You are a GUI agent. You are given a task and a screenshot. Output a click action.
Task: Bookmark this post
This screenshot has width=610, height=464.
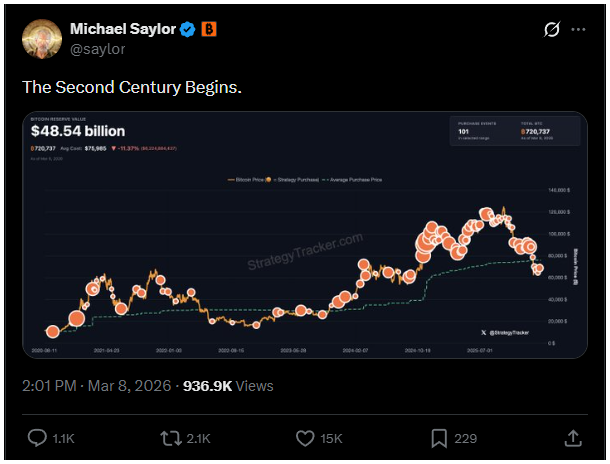click(439, 438)
